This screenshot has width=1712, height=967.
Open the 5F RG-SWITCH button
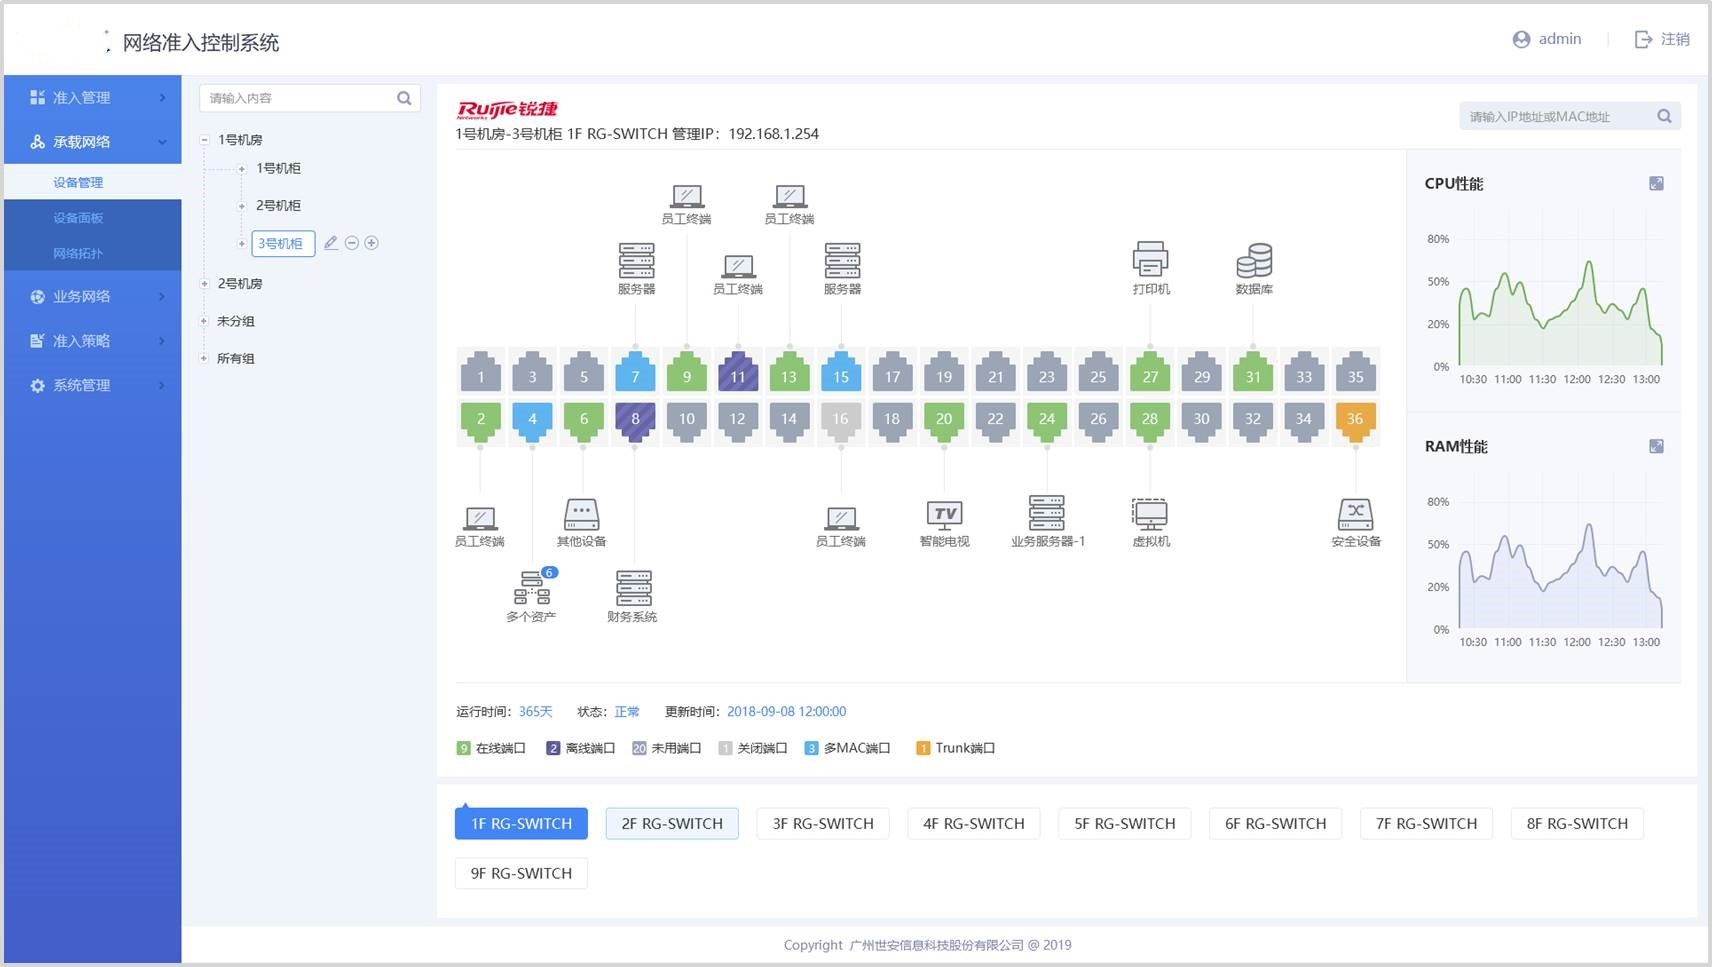point(1124,824)
